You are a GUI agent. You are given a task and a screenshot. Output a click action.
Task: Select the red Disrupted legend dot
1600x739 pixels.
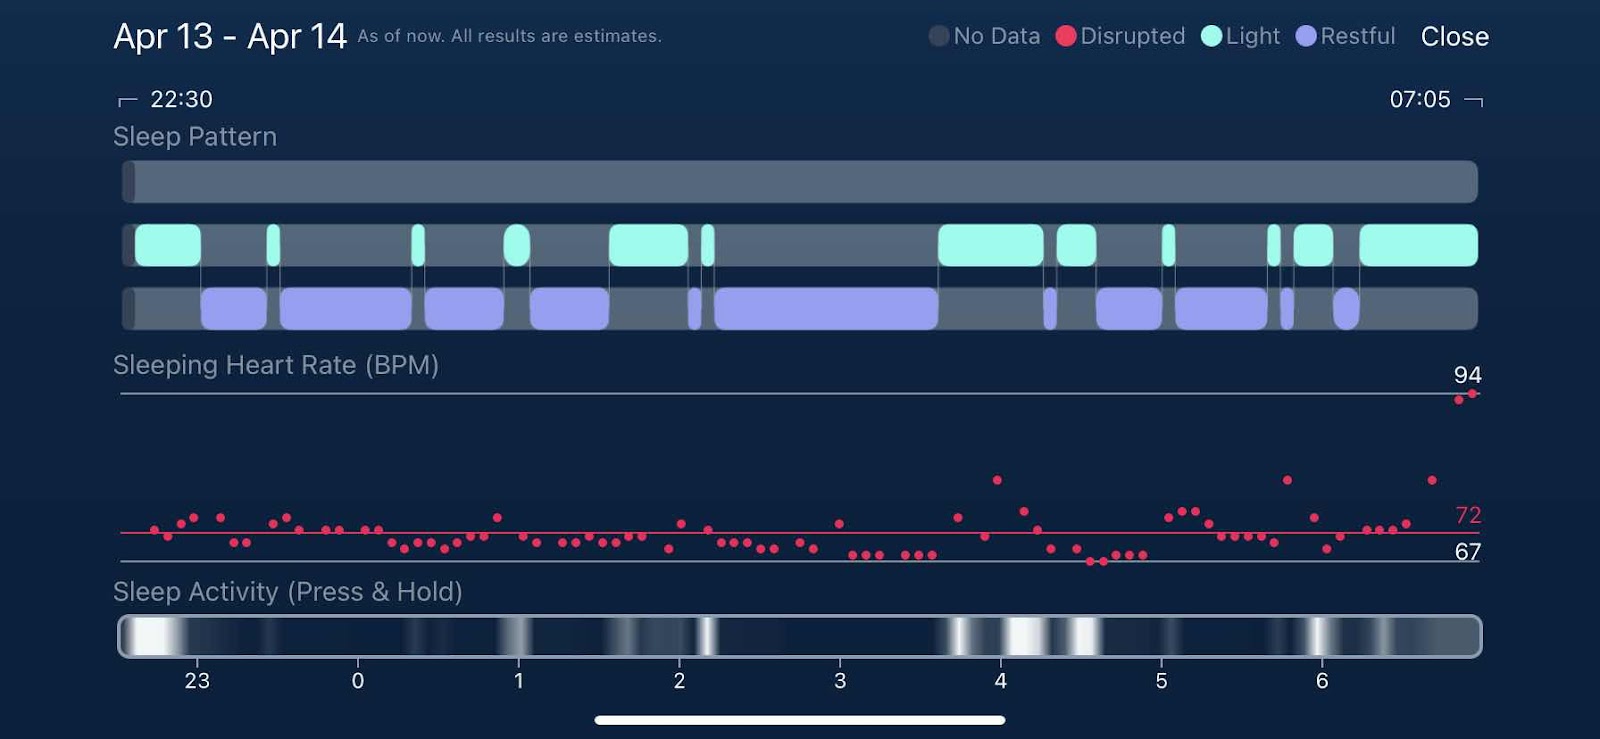pos(1066,36)
